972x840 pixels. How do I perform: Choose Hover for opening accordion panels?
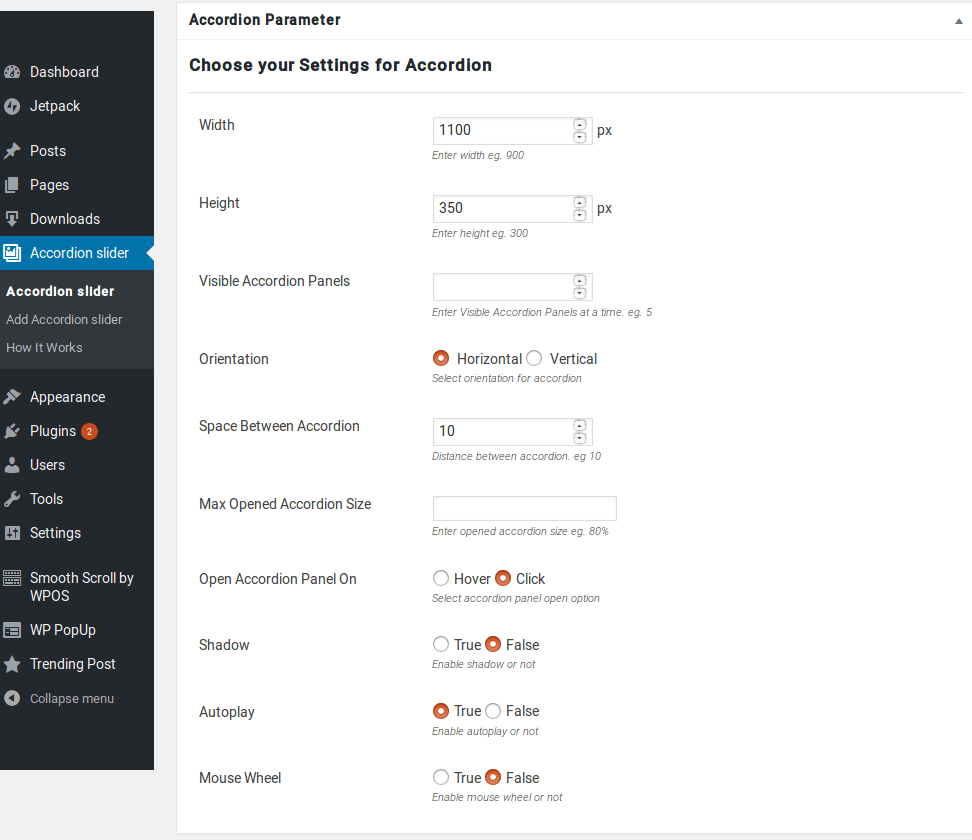pyautogui.click(x=441, y=578)
